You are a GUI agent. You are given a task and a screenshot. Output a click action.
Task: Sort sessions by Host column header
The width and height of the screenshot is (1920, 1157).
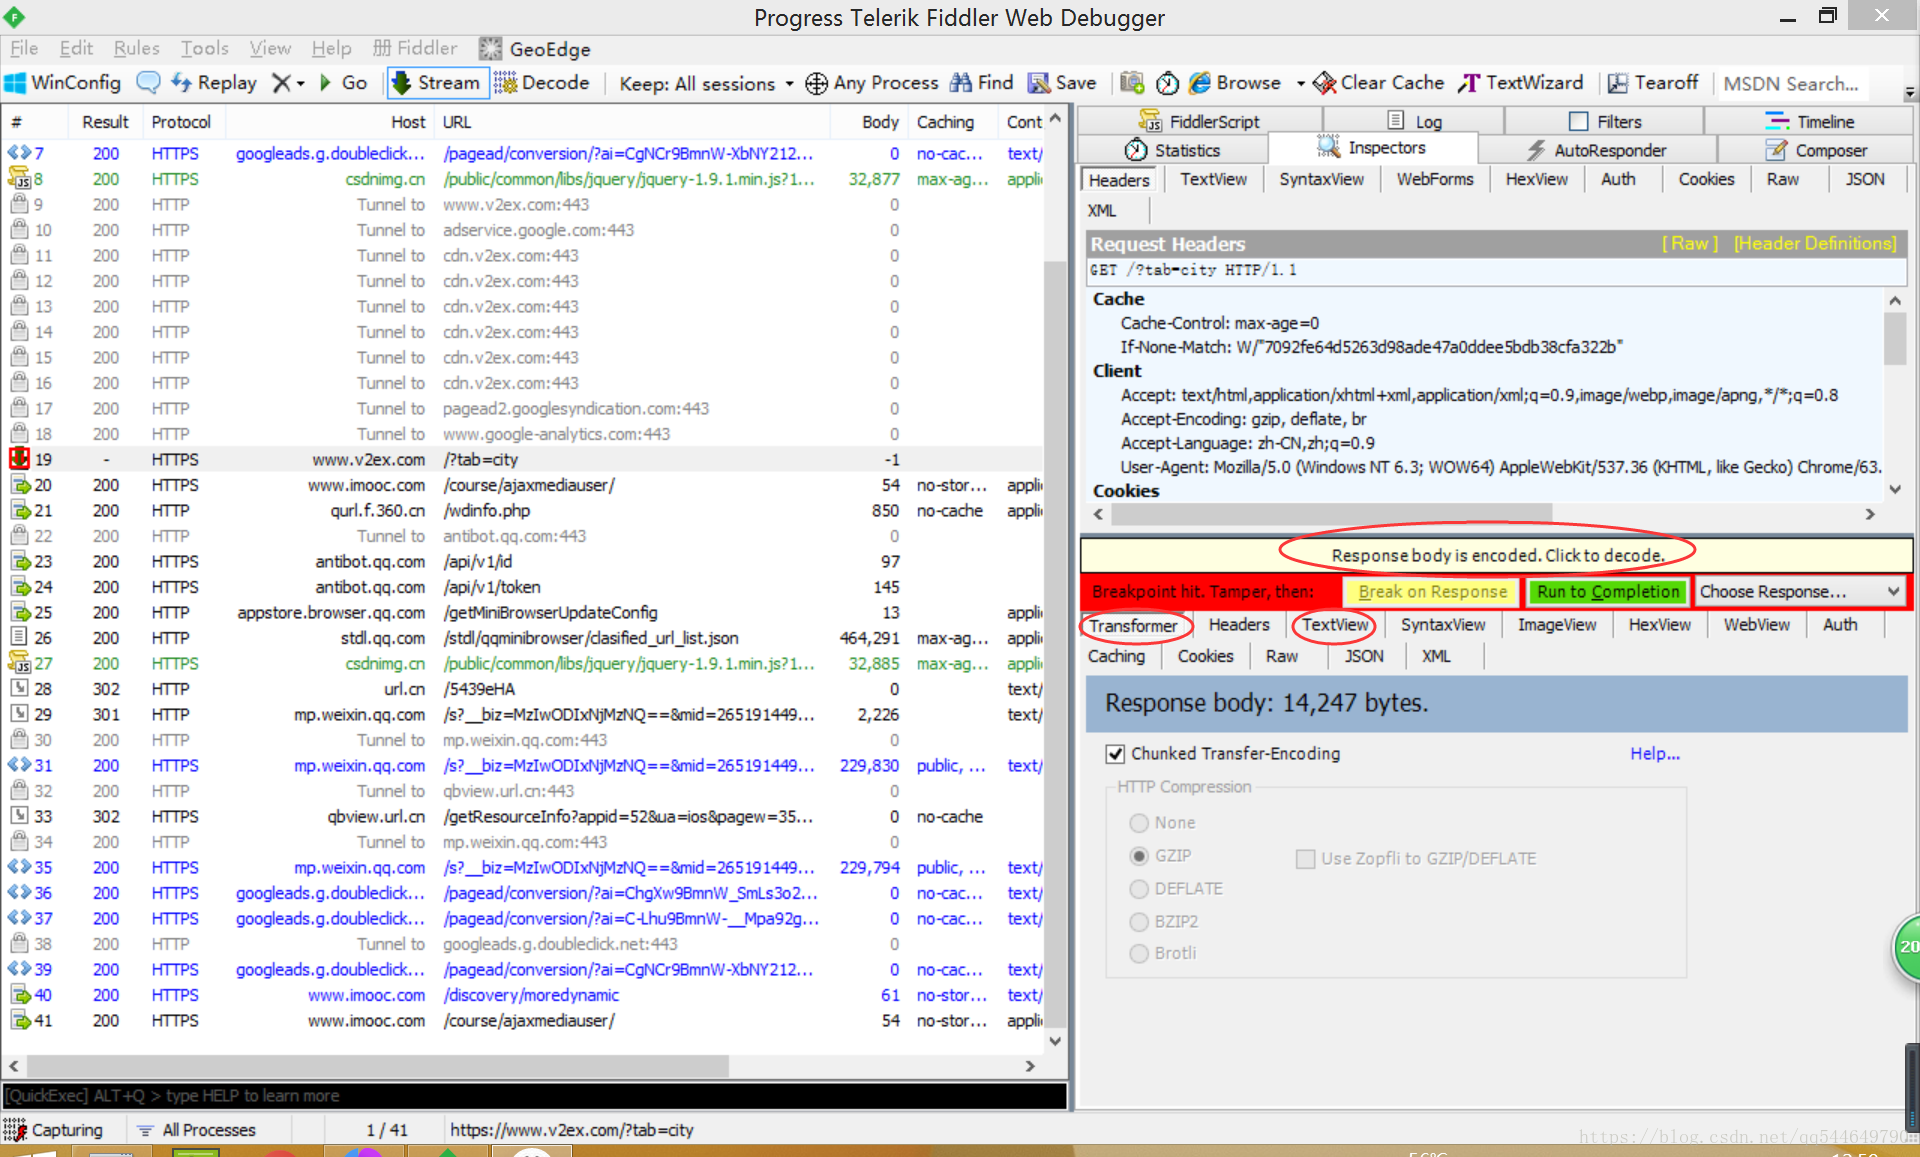click(408, 122)
